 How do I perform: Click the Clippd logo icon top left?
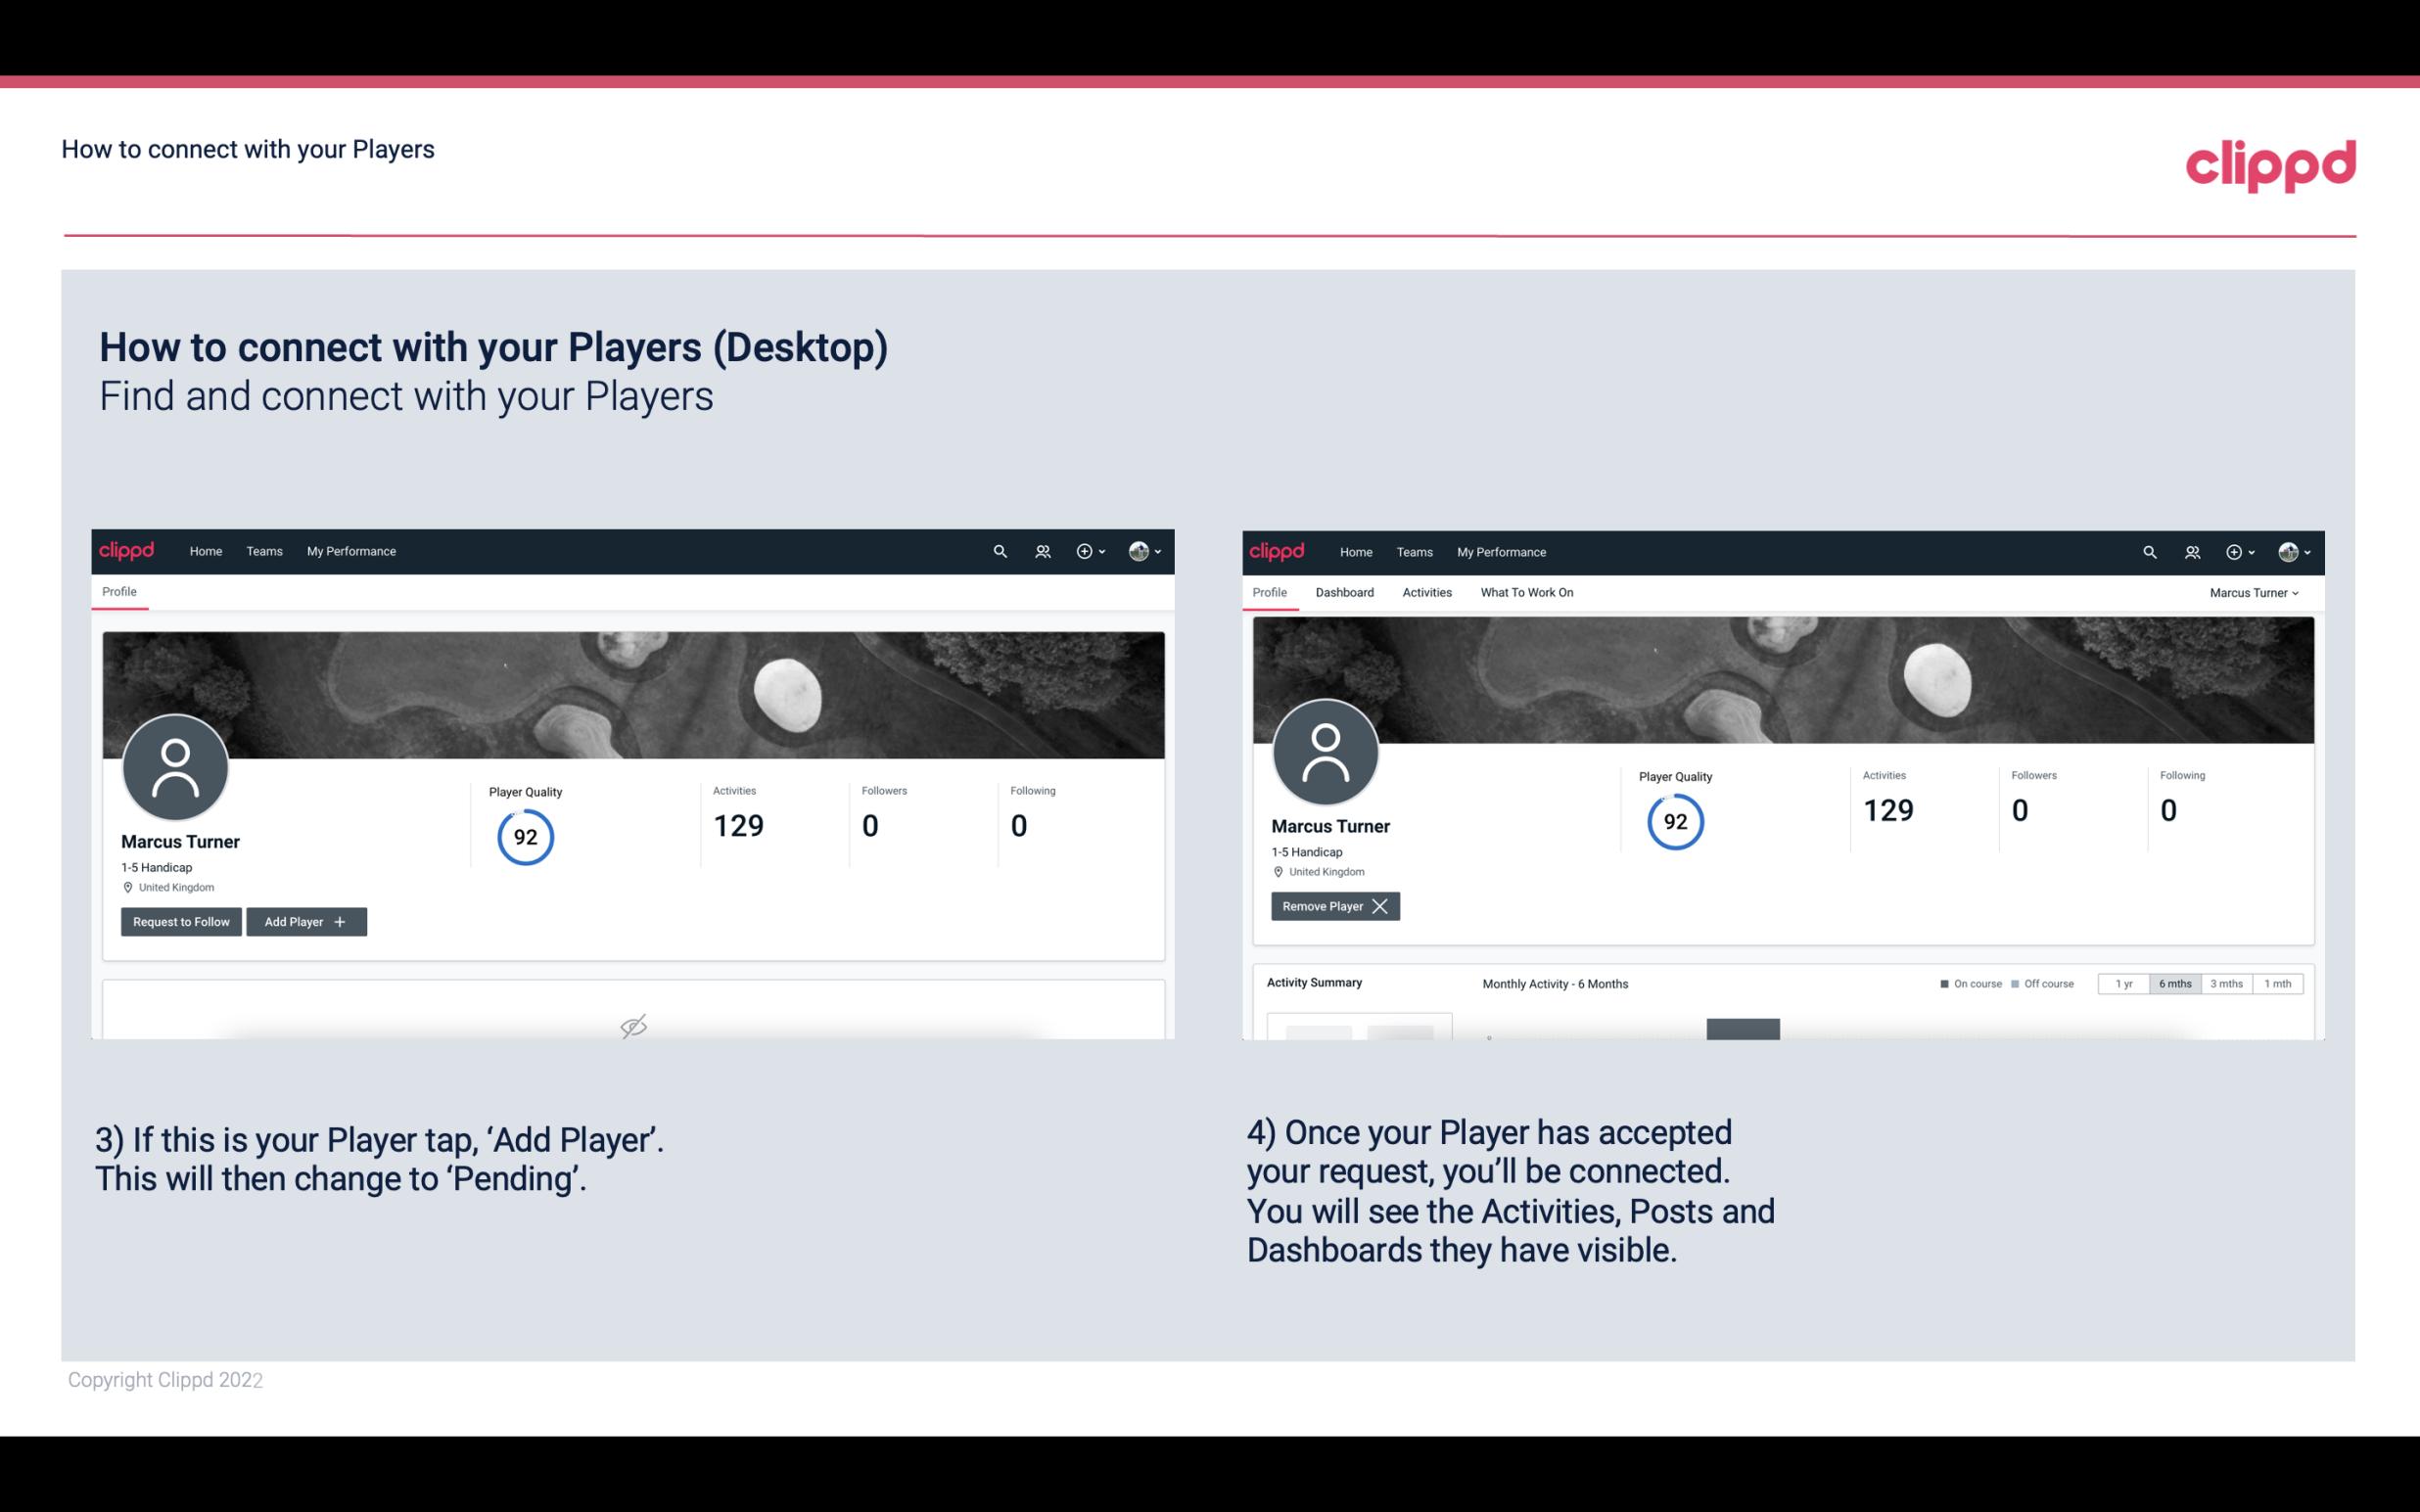tap(130, 552)
